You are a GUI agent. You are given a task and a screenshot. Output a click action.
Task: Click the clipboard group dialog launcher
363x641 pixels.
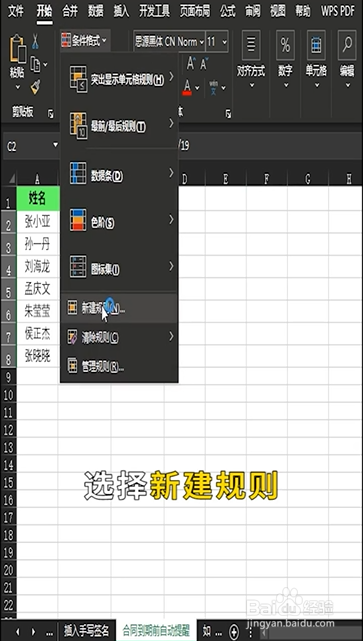pyautogui.click(x=51, y=114)
